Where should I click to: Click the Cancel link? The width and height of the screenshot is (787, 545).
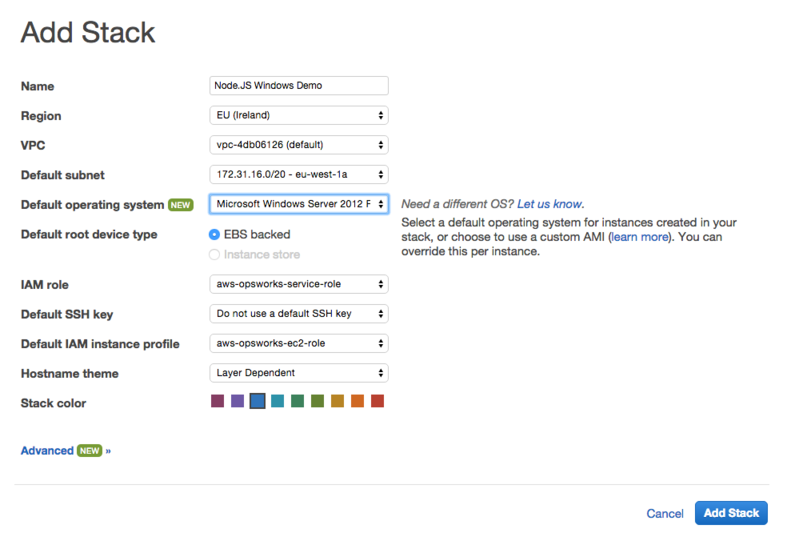[665, 513]
